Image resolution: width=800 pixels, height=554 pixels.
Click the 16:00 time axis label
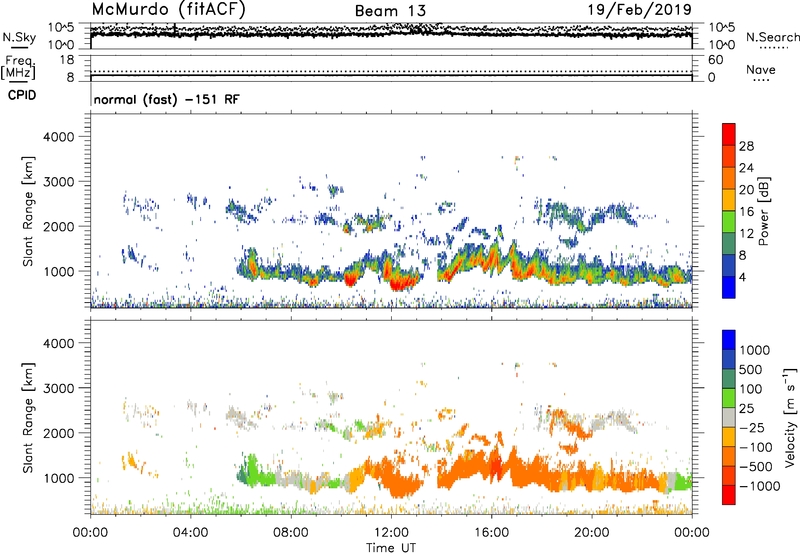coord(491,532)
